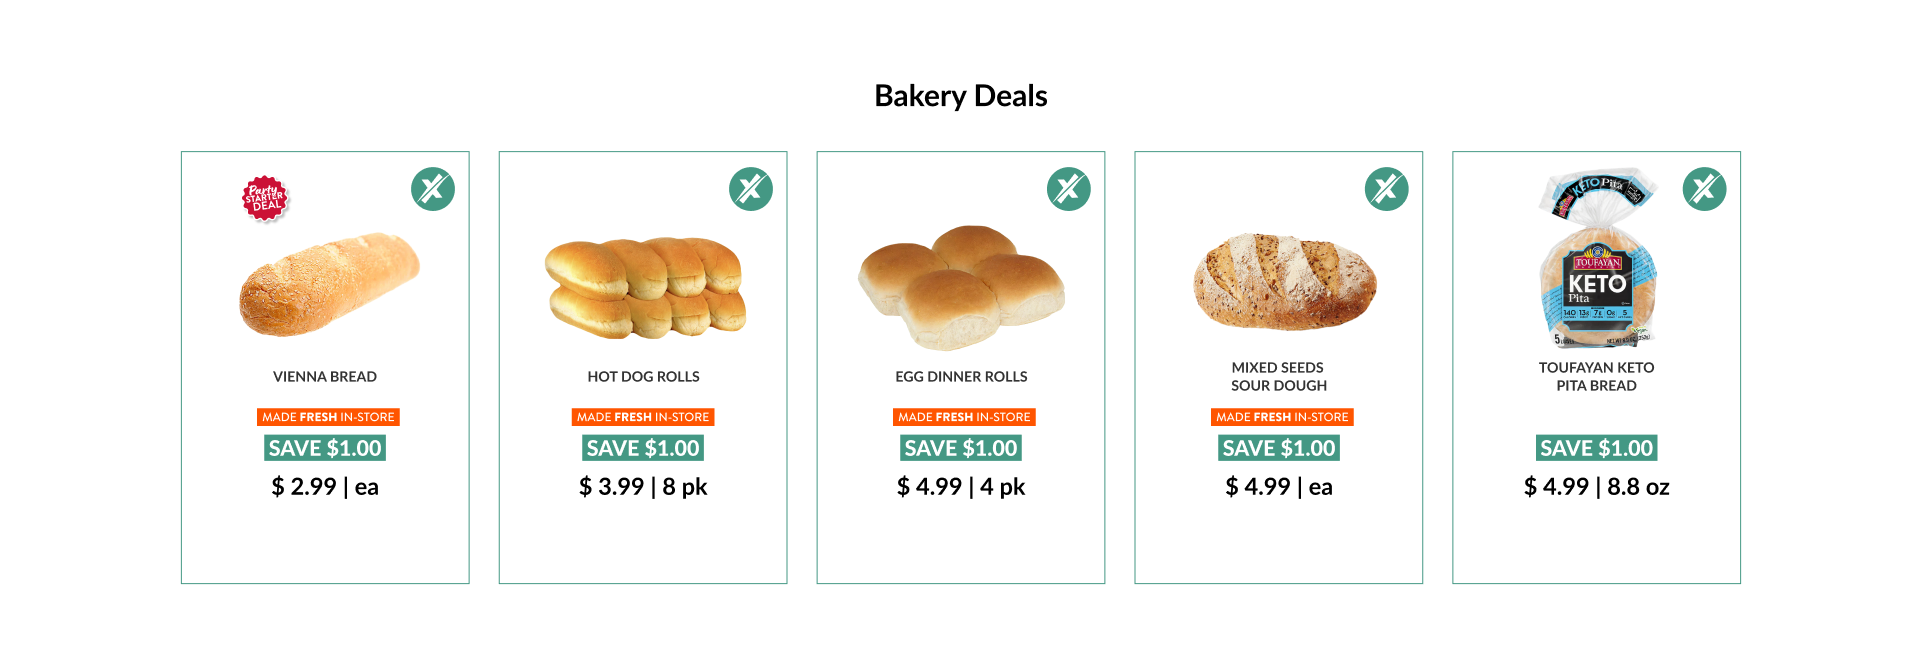Click the green icon on Egg Dinner Rolls card
Screen dimensions: 1921x671
click(x=1069, y=189)
